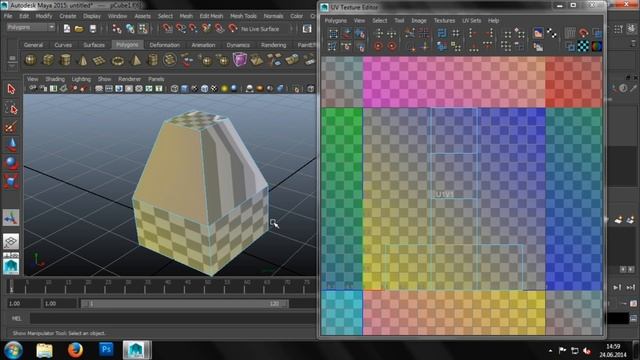Create a polygon cube from the shelf
Viewport: 640px width, 360px height.
(48, 60)
